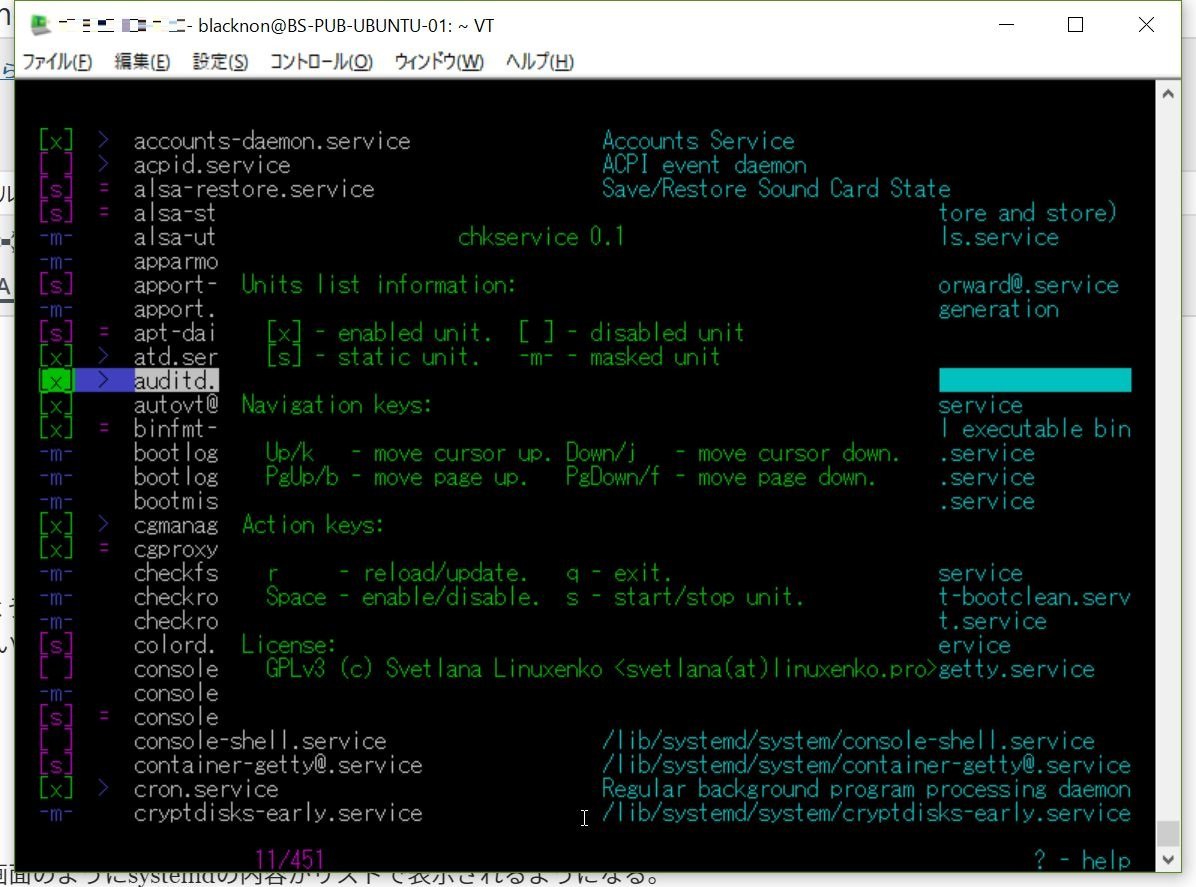Image resolution: width=1196 pixels, height=887 pixels.
Task: Click the 'Action keys:' heading
Action: click(313, 525)
